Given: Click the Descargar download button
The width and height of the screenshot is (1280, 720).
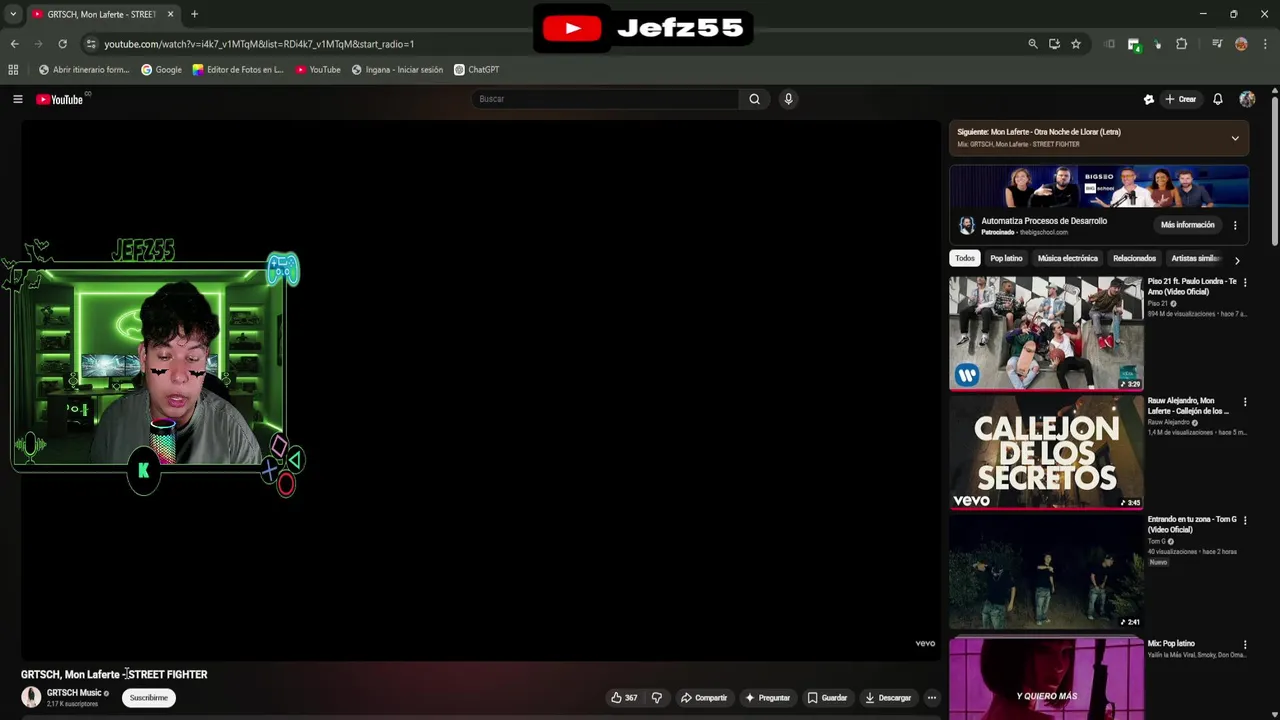Looking at the screenshot, I should tap(888, 698).
